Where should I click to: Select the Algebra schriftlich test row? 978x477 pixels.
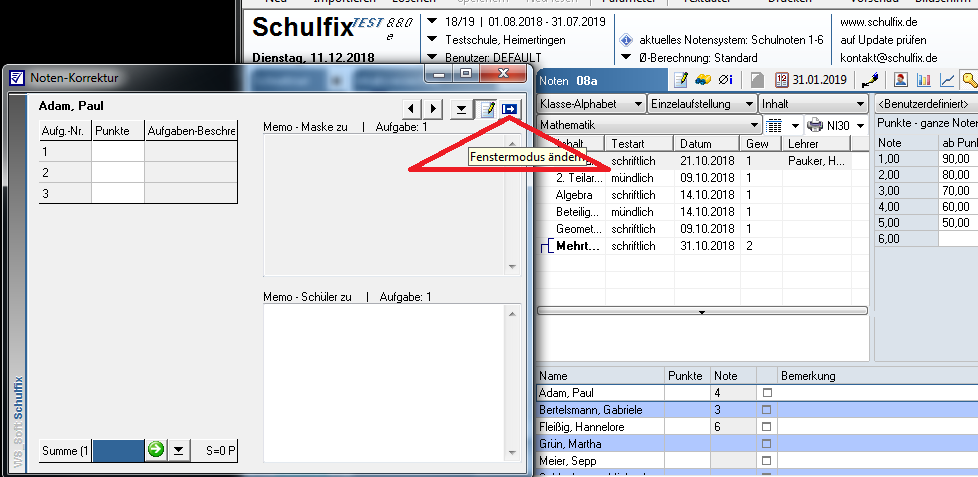click(702, 195)
